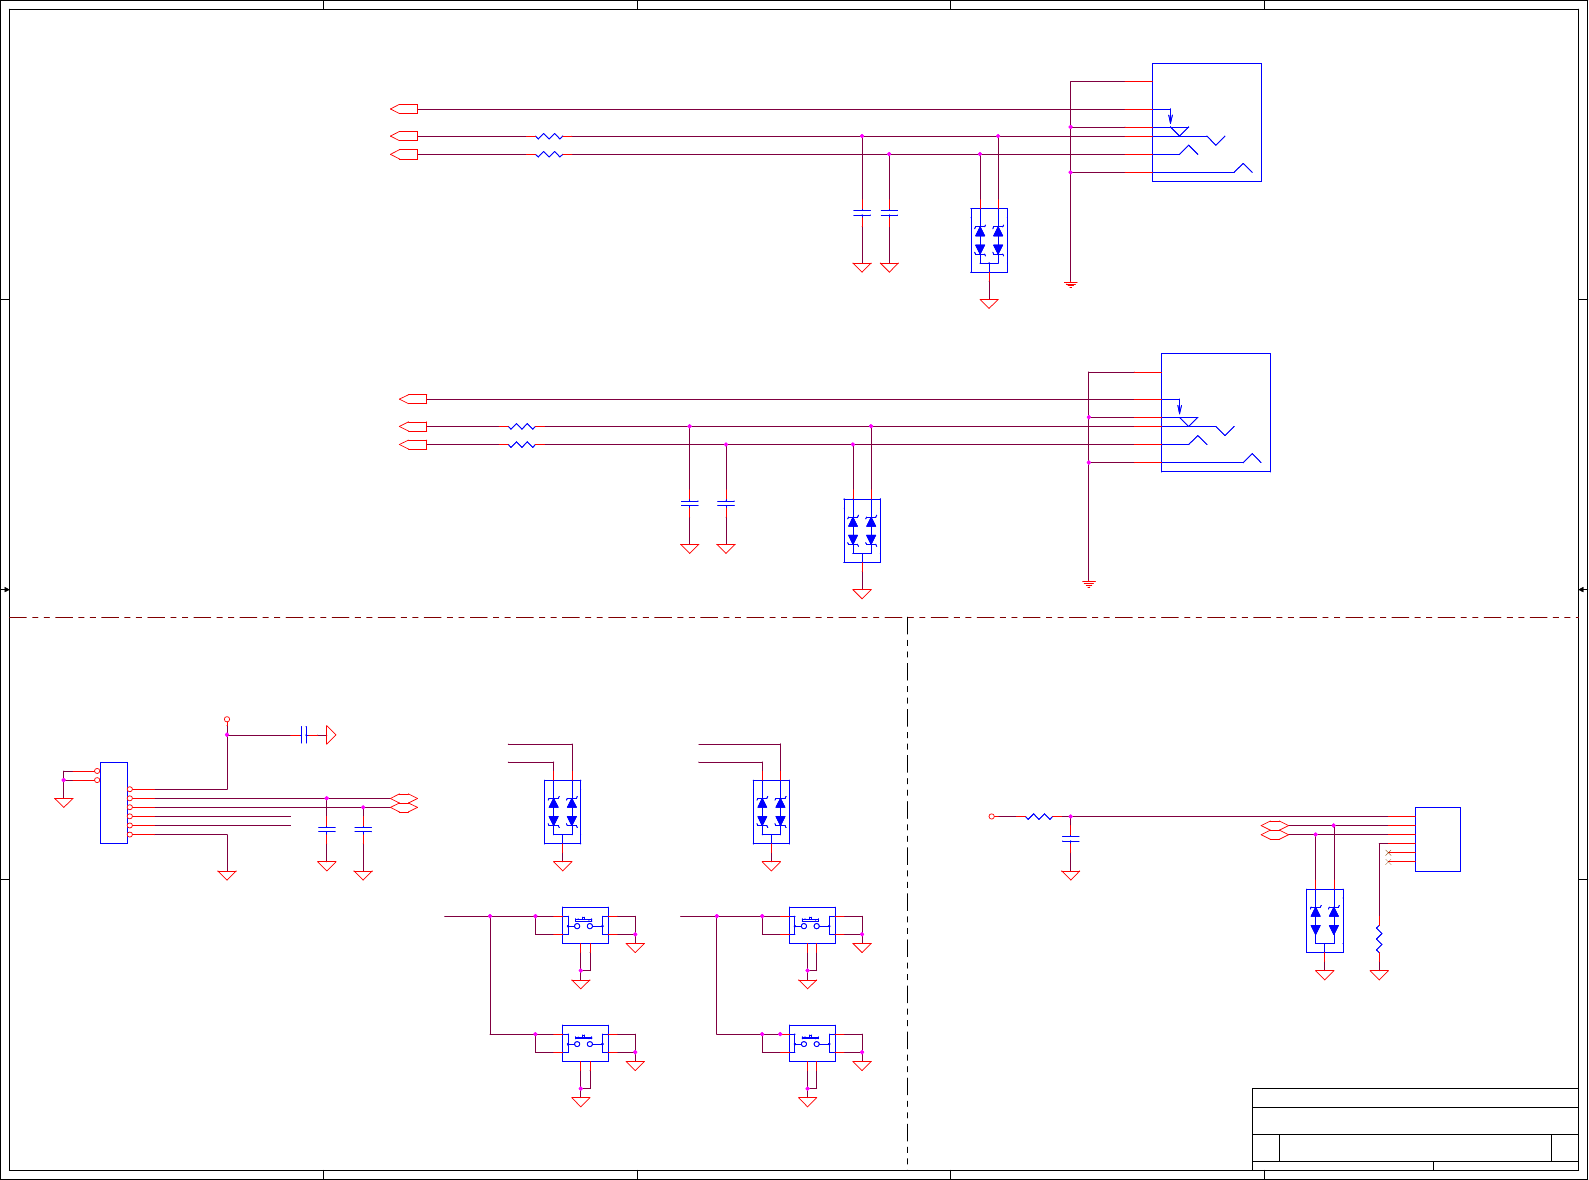Select the top-right pushbutton switch in the switch group

click(812, 925)
